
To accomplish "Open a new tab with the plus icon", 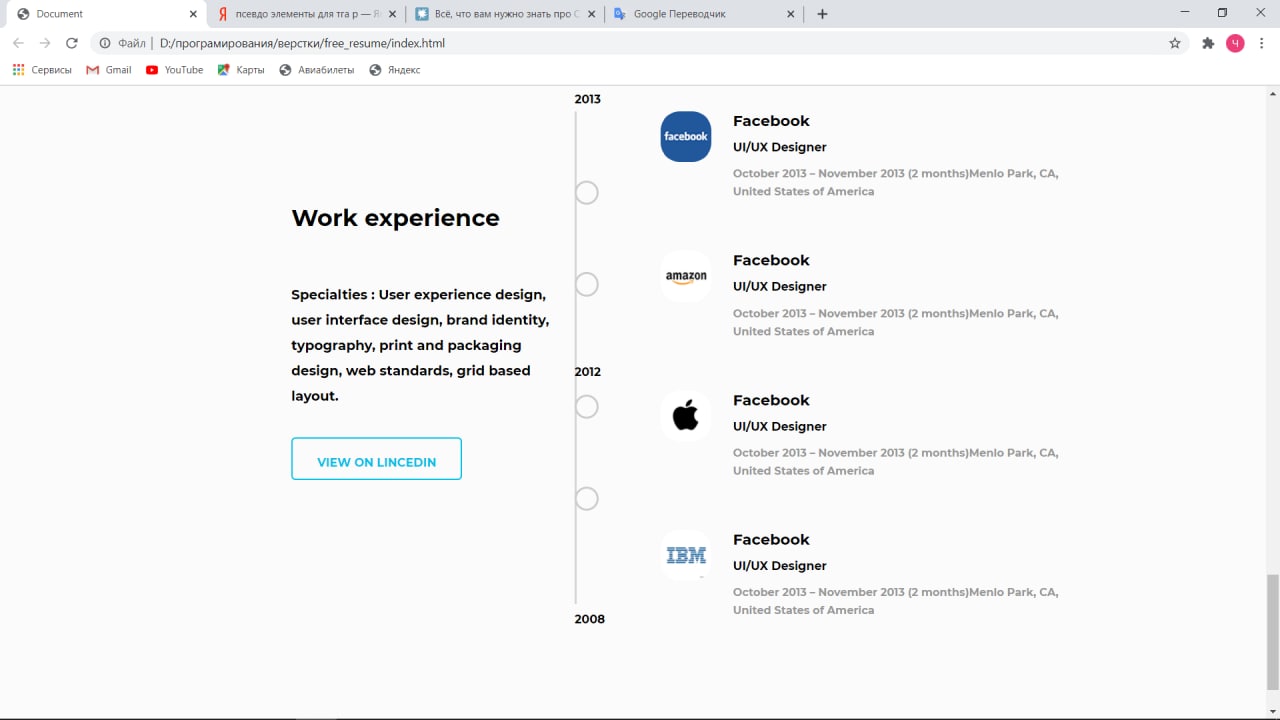I will click(x=822, y=14).
